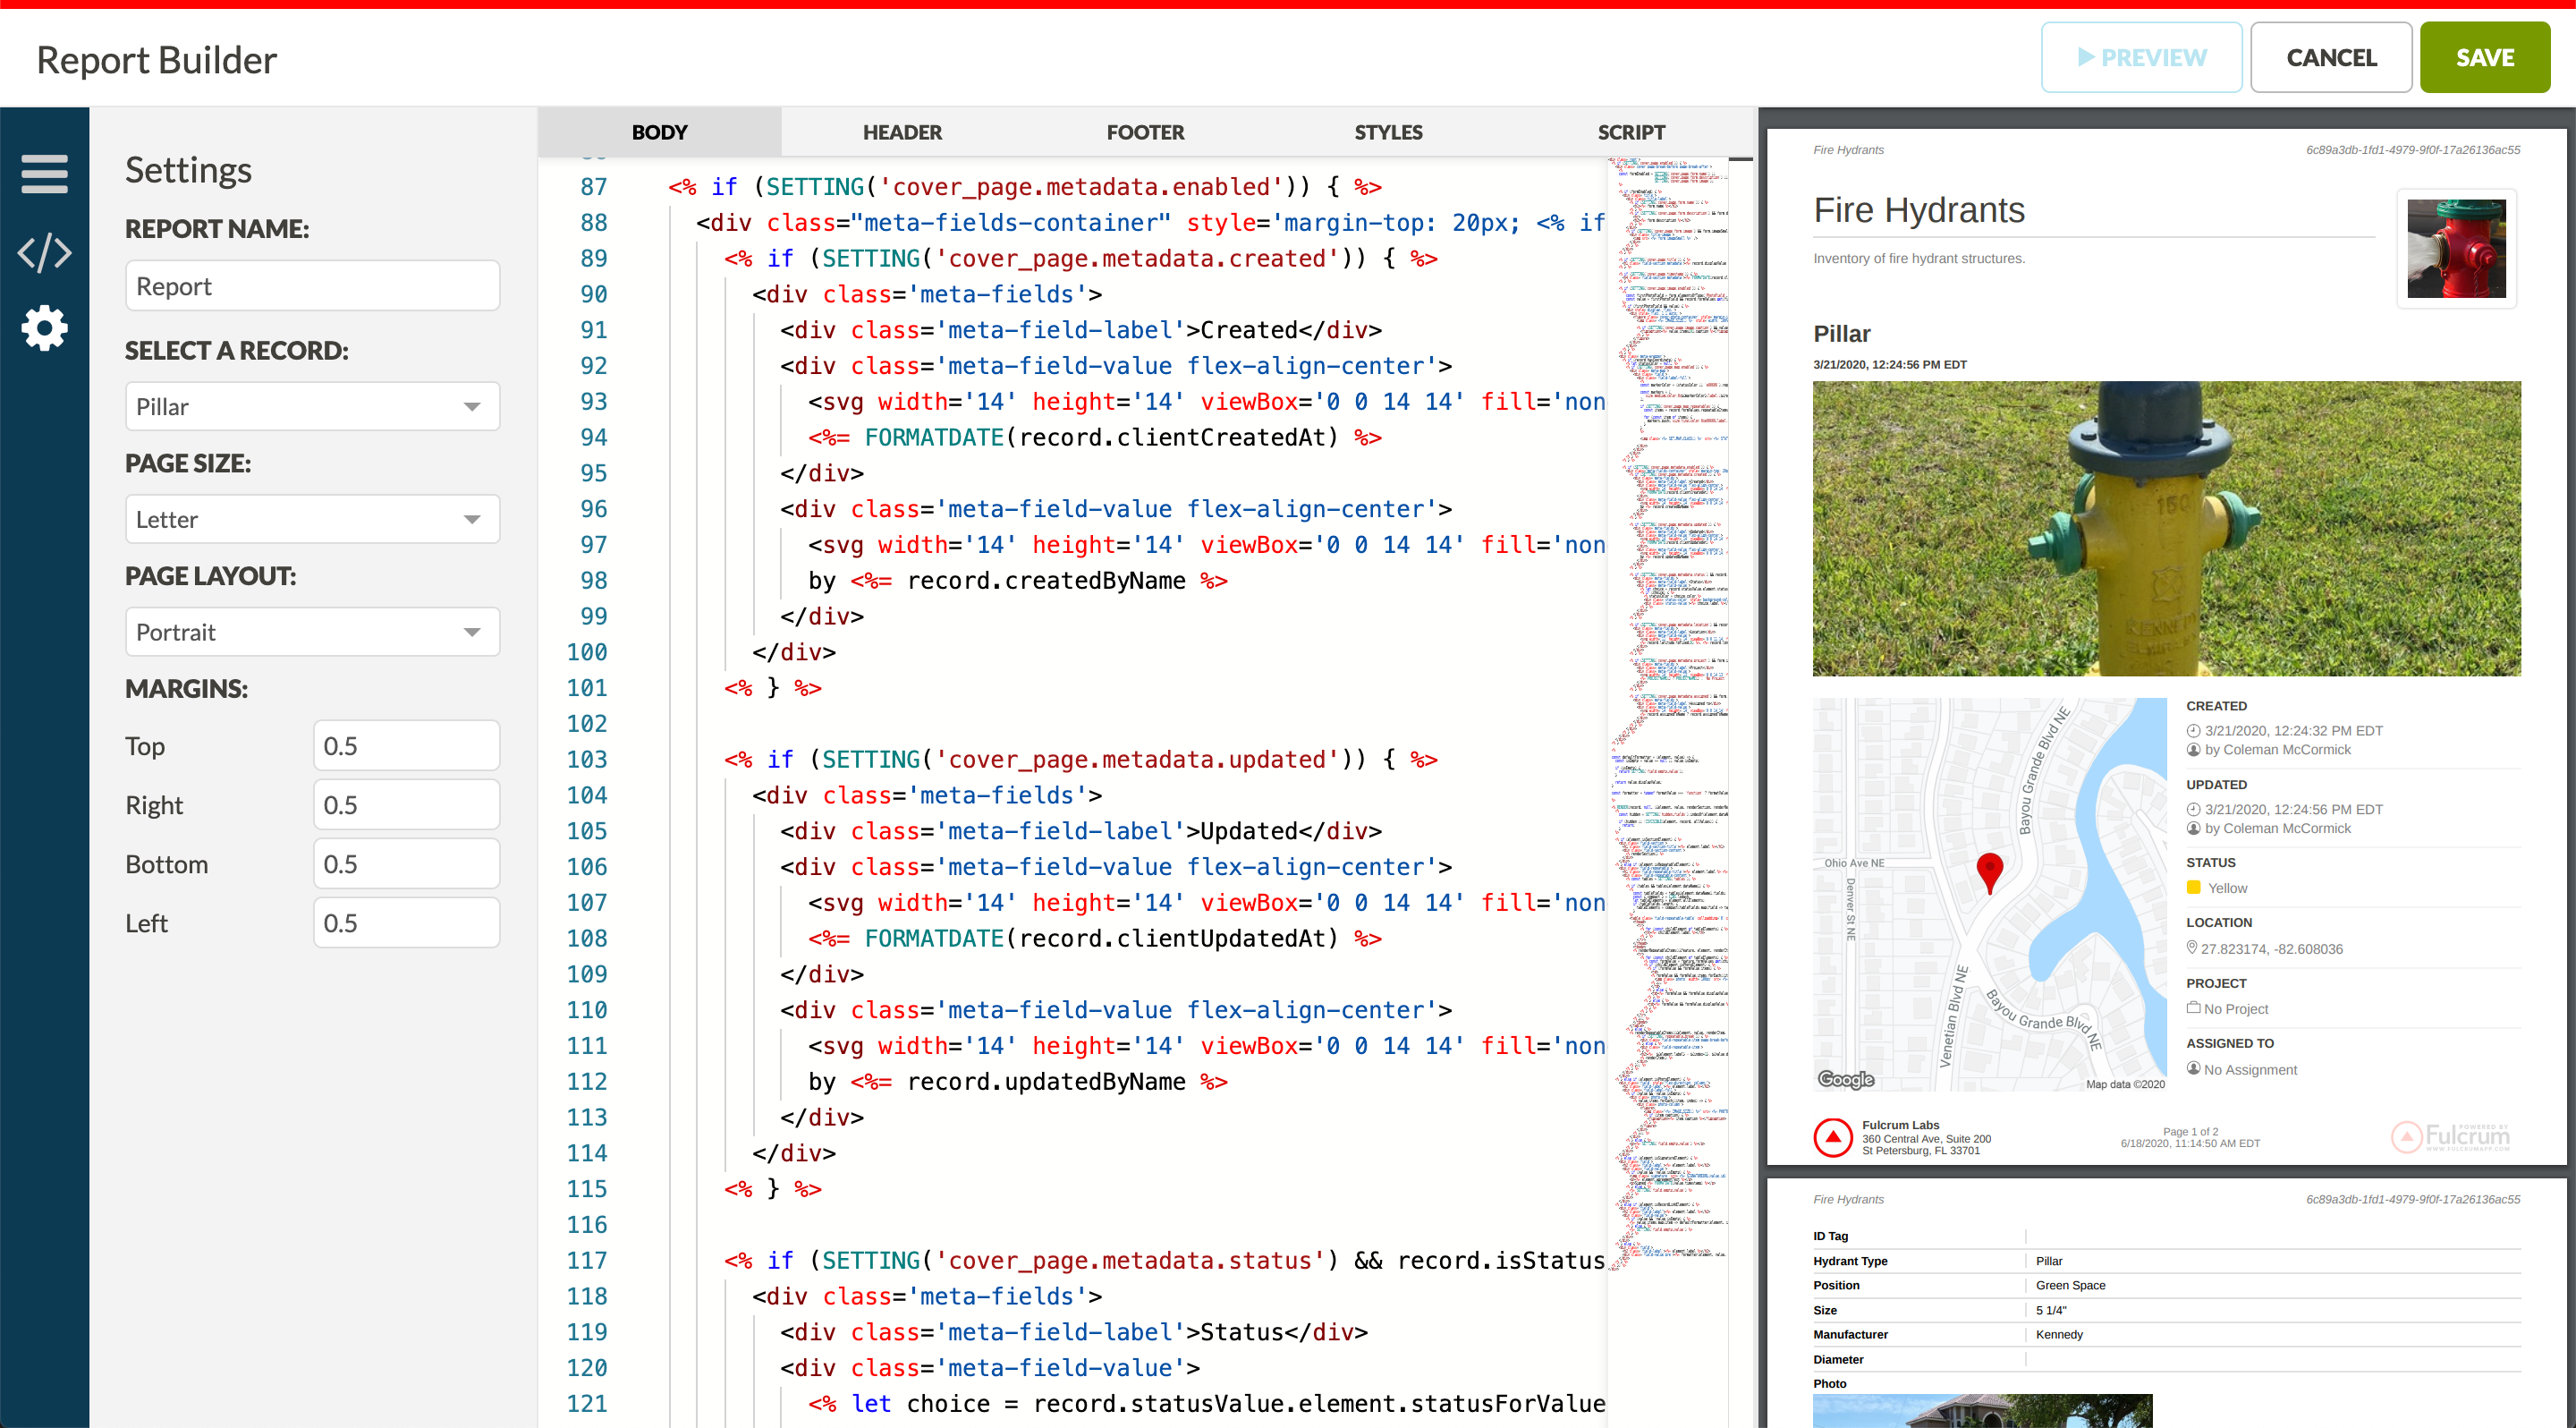This screenshot has width=2576, height=1428.
Task: Click the location pin icon by coordinates
Action: point(2191,947)
